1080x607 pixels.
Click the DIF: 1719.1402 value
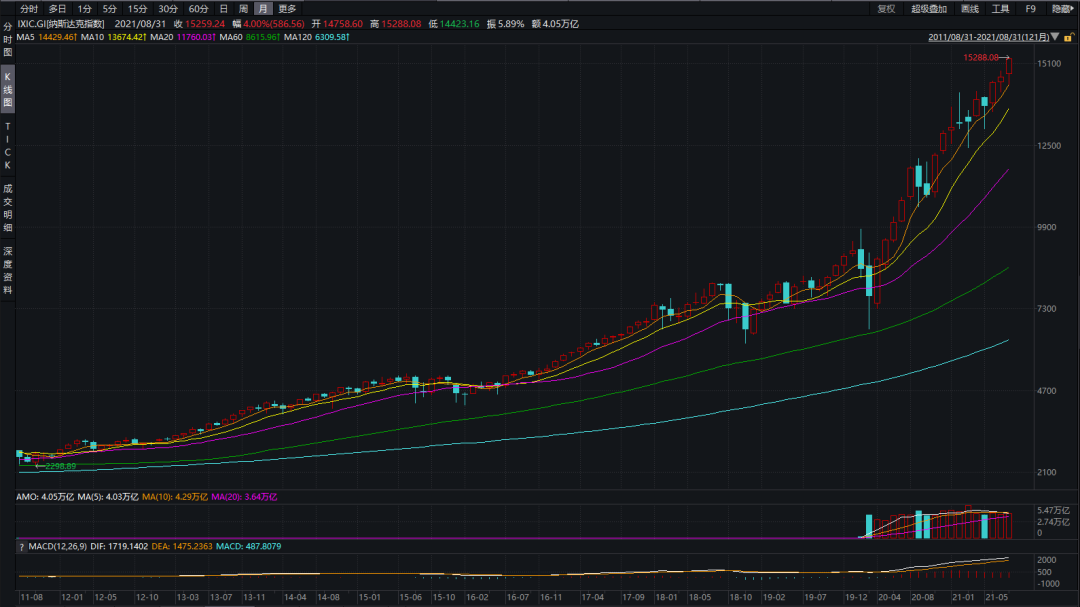coord(119,546)
